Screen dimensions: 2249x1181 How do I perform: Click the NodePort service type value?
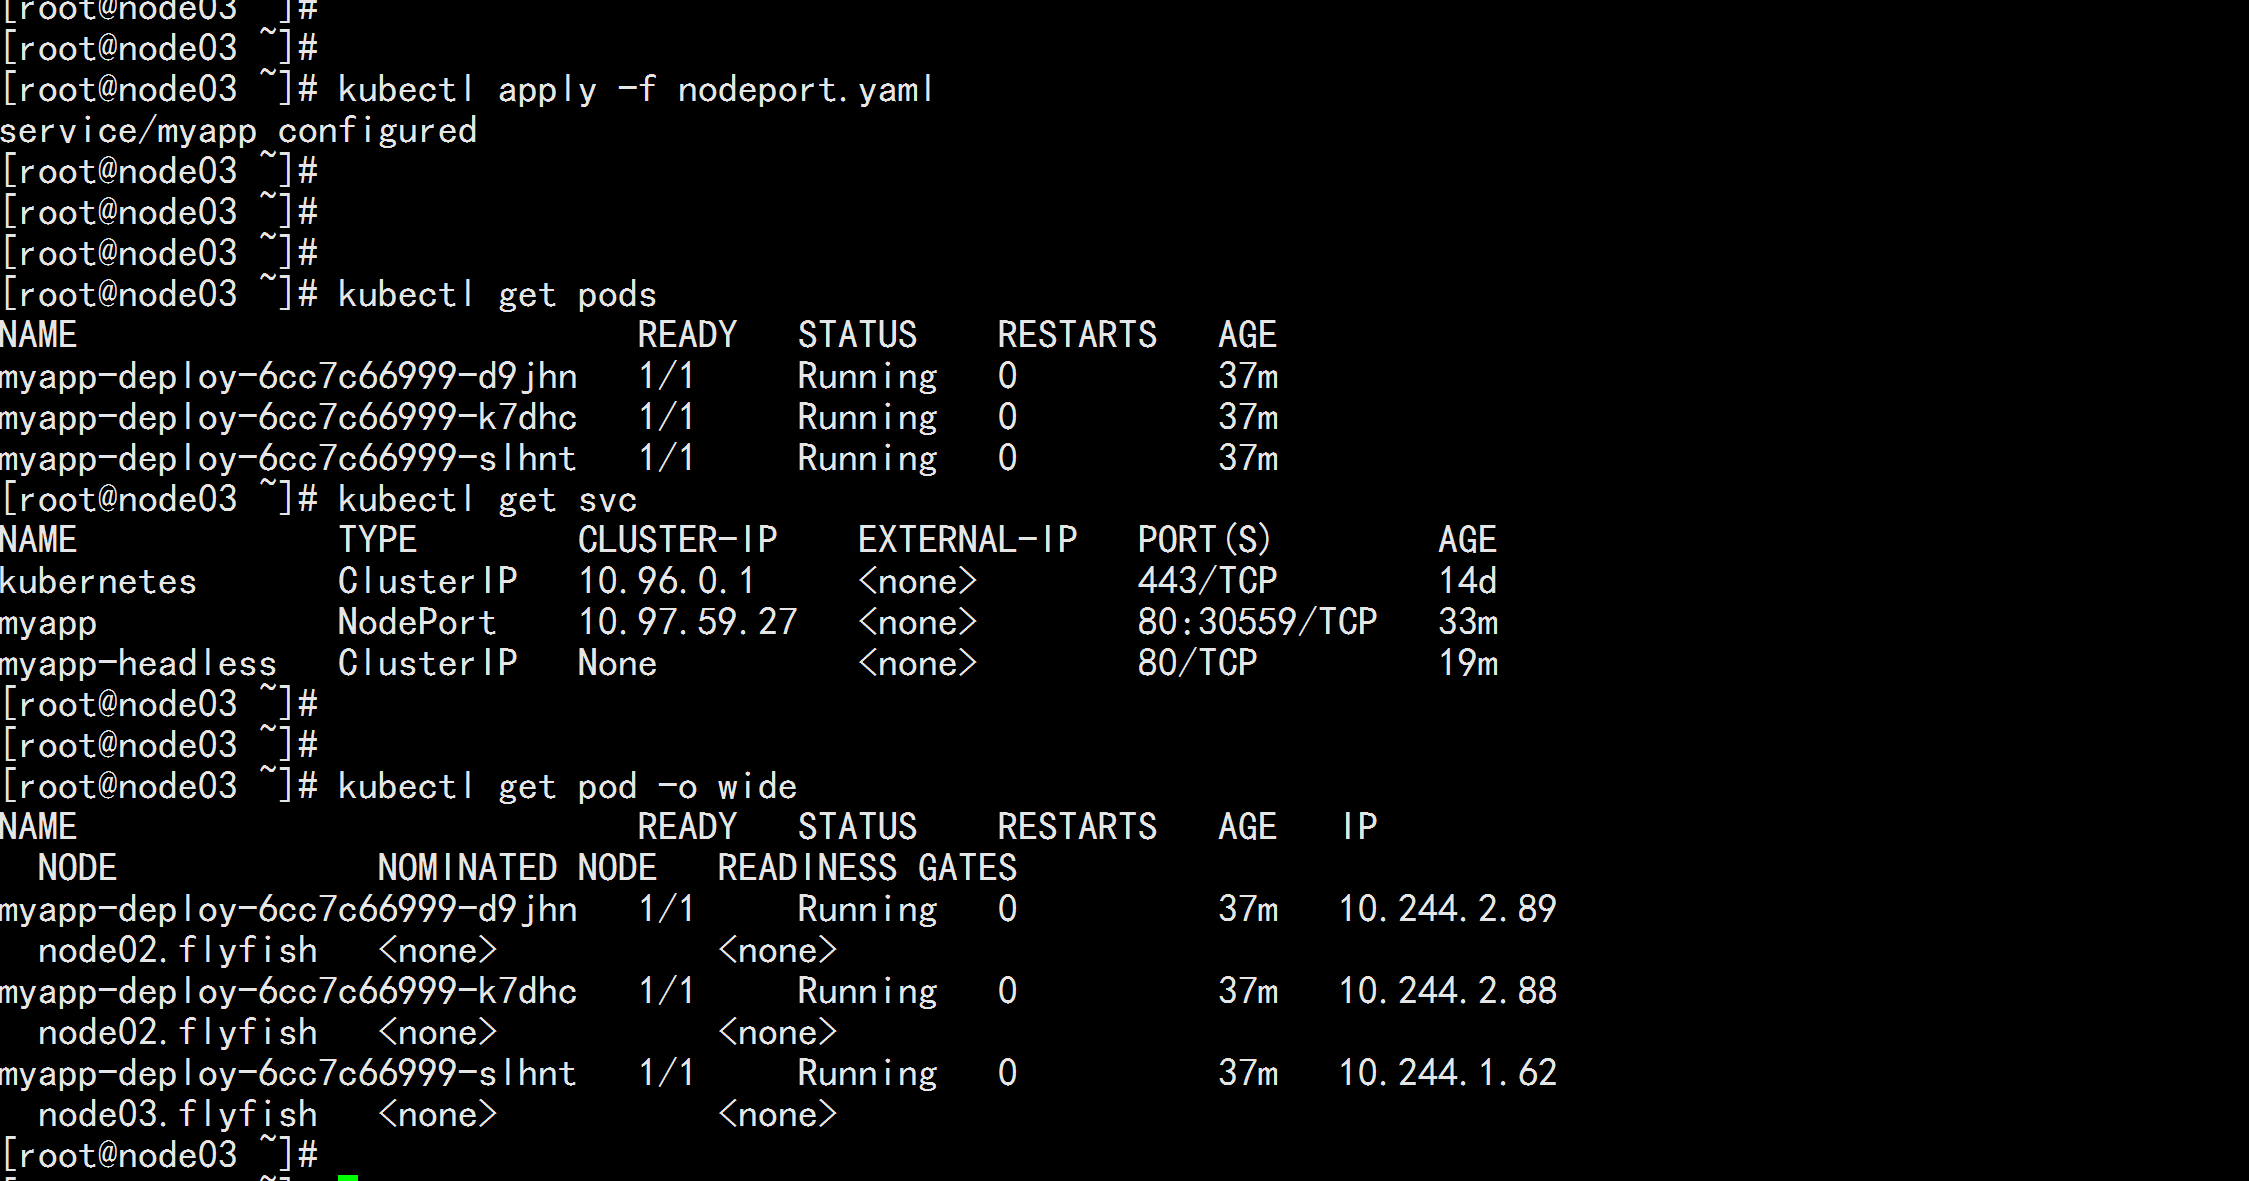point(417,623)
